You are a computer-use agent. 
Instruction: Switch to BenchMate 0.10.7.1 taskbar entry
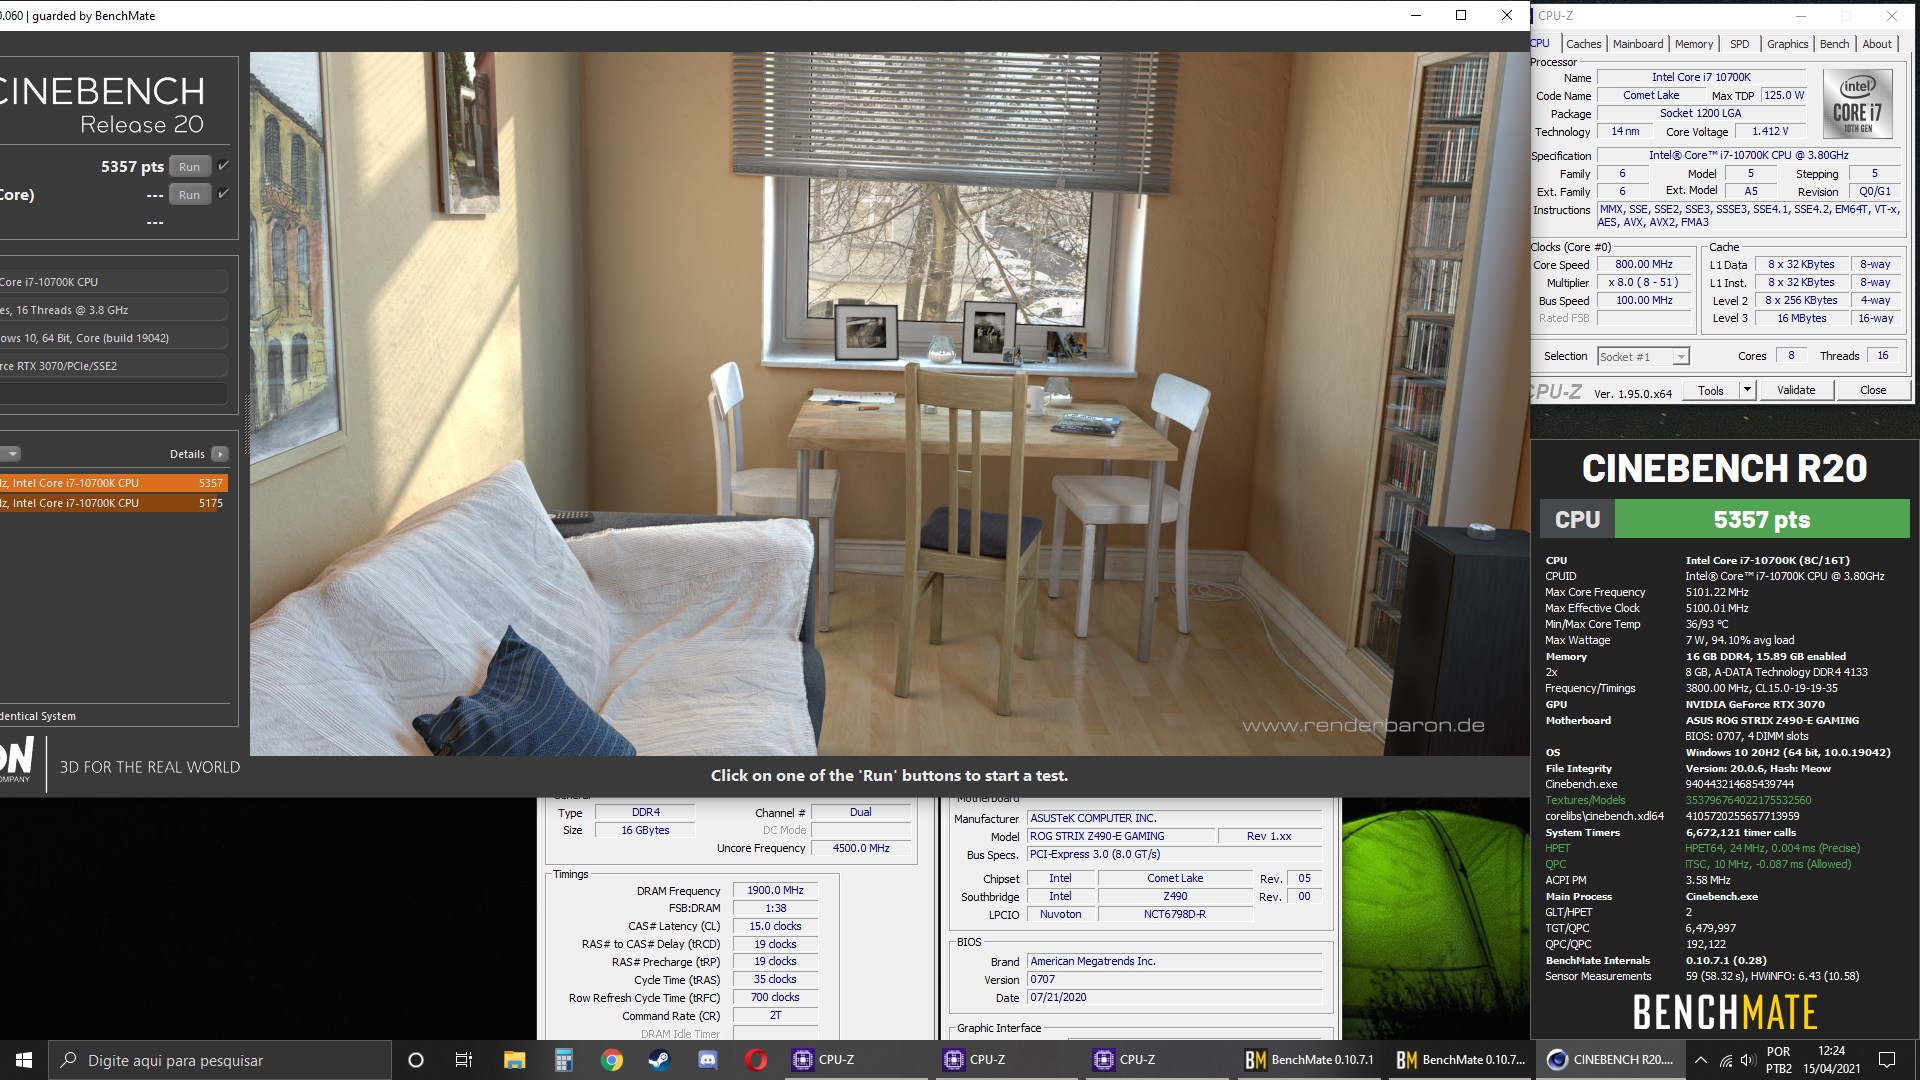click(1310, 1060)
